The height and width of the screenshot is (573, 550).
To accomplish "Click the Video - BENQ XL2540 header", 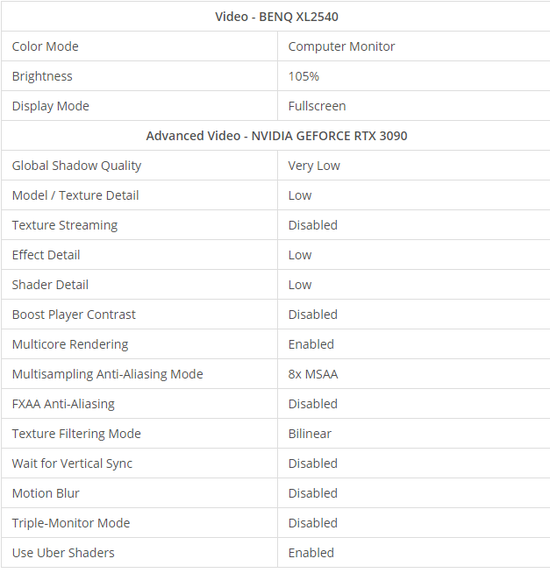I will (x=276, y=17).
